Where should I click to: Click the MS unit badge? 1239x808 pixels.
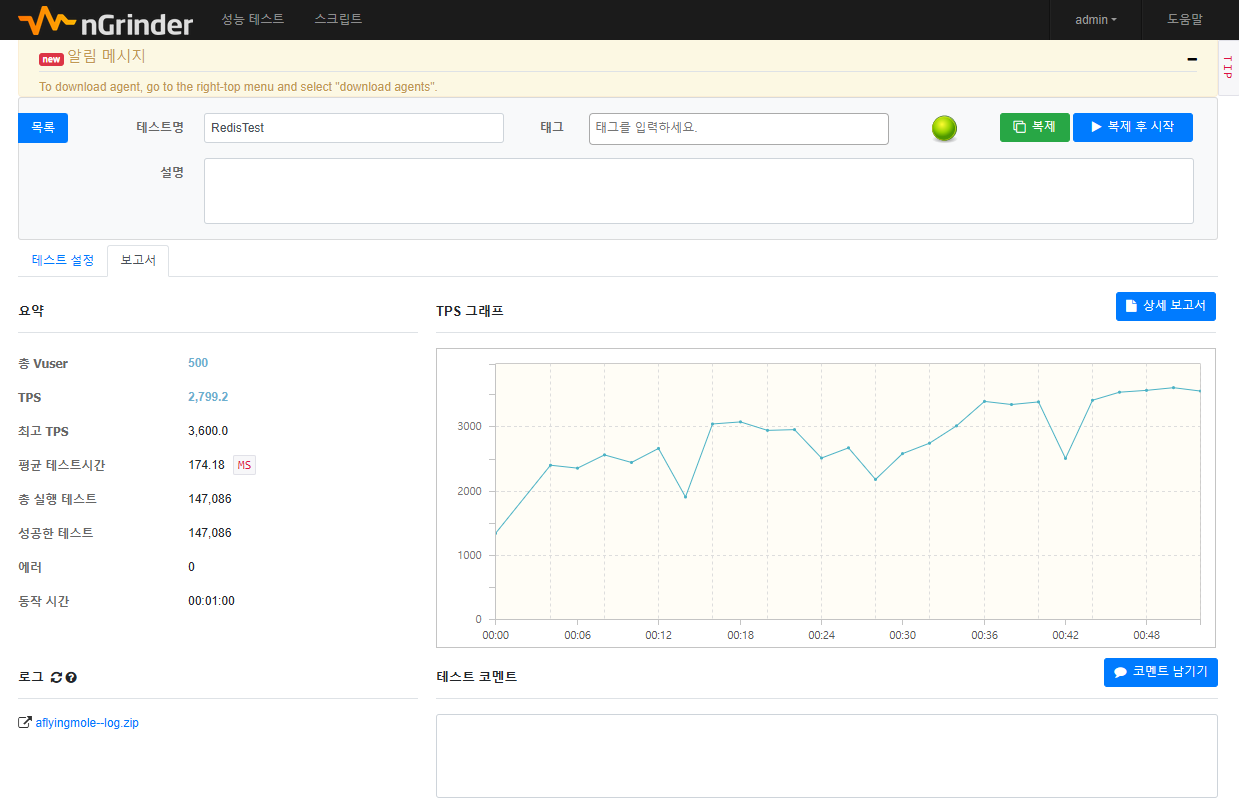pos(244,465)
